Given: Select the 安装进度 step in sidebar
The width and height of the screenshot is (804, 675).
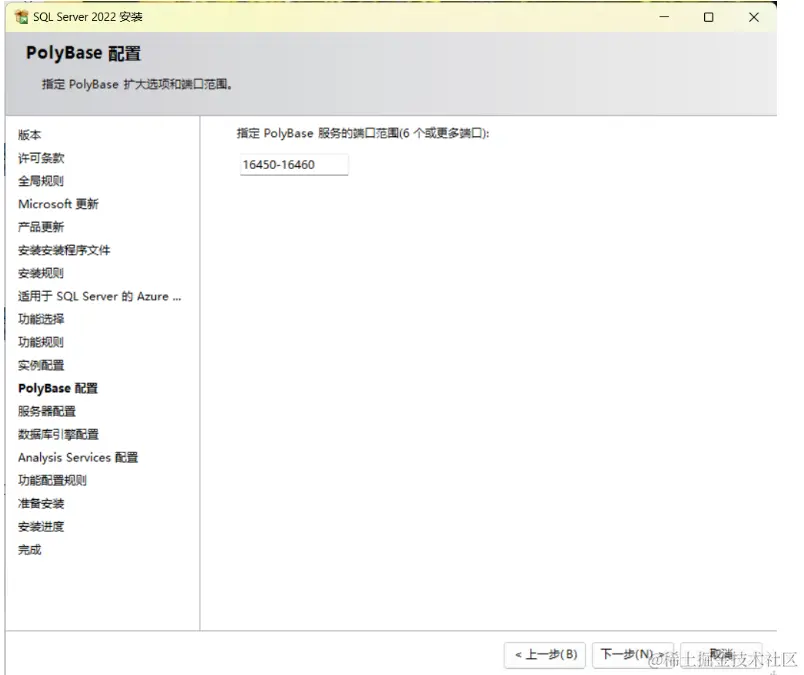Looking at the screenshot, I should pos(41,527).
